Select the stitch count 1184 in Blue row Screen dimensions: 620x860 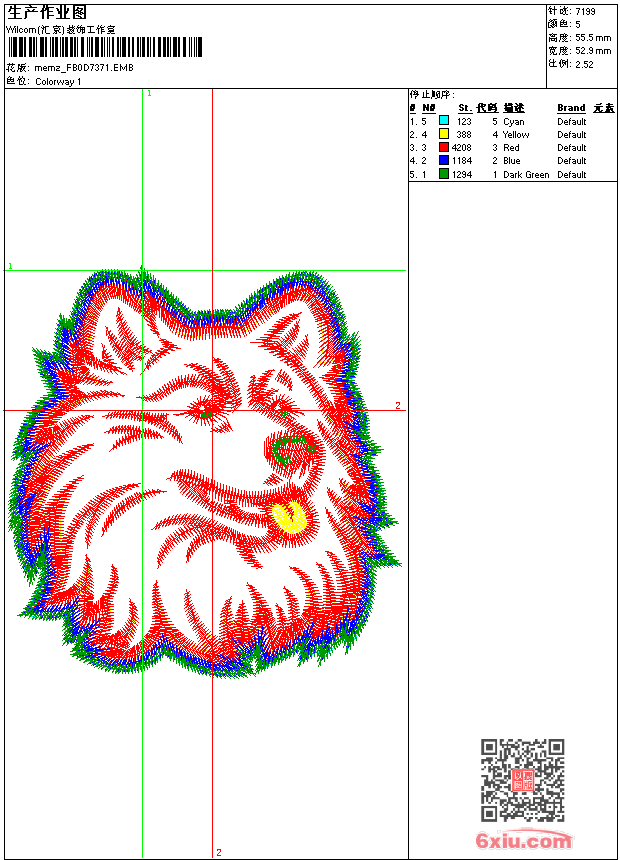click(461, 161)
